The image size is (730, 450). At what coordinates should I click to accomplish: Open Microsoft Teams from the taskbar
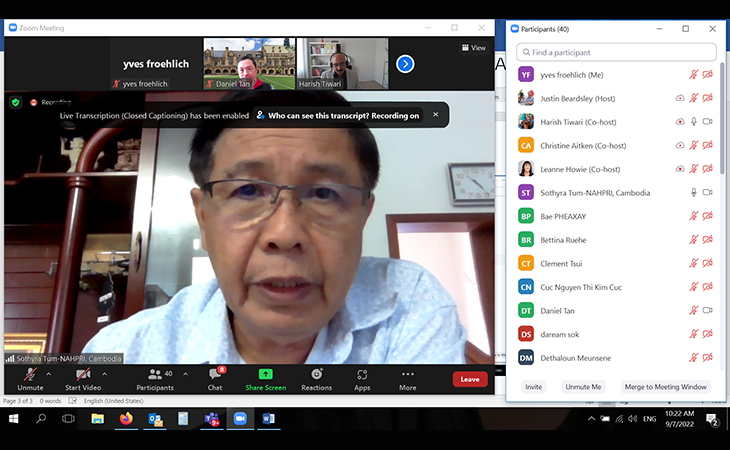coord(212,419)
